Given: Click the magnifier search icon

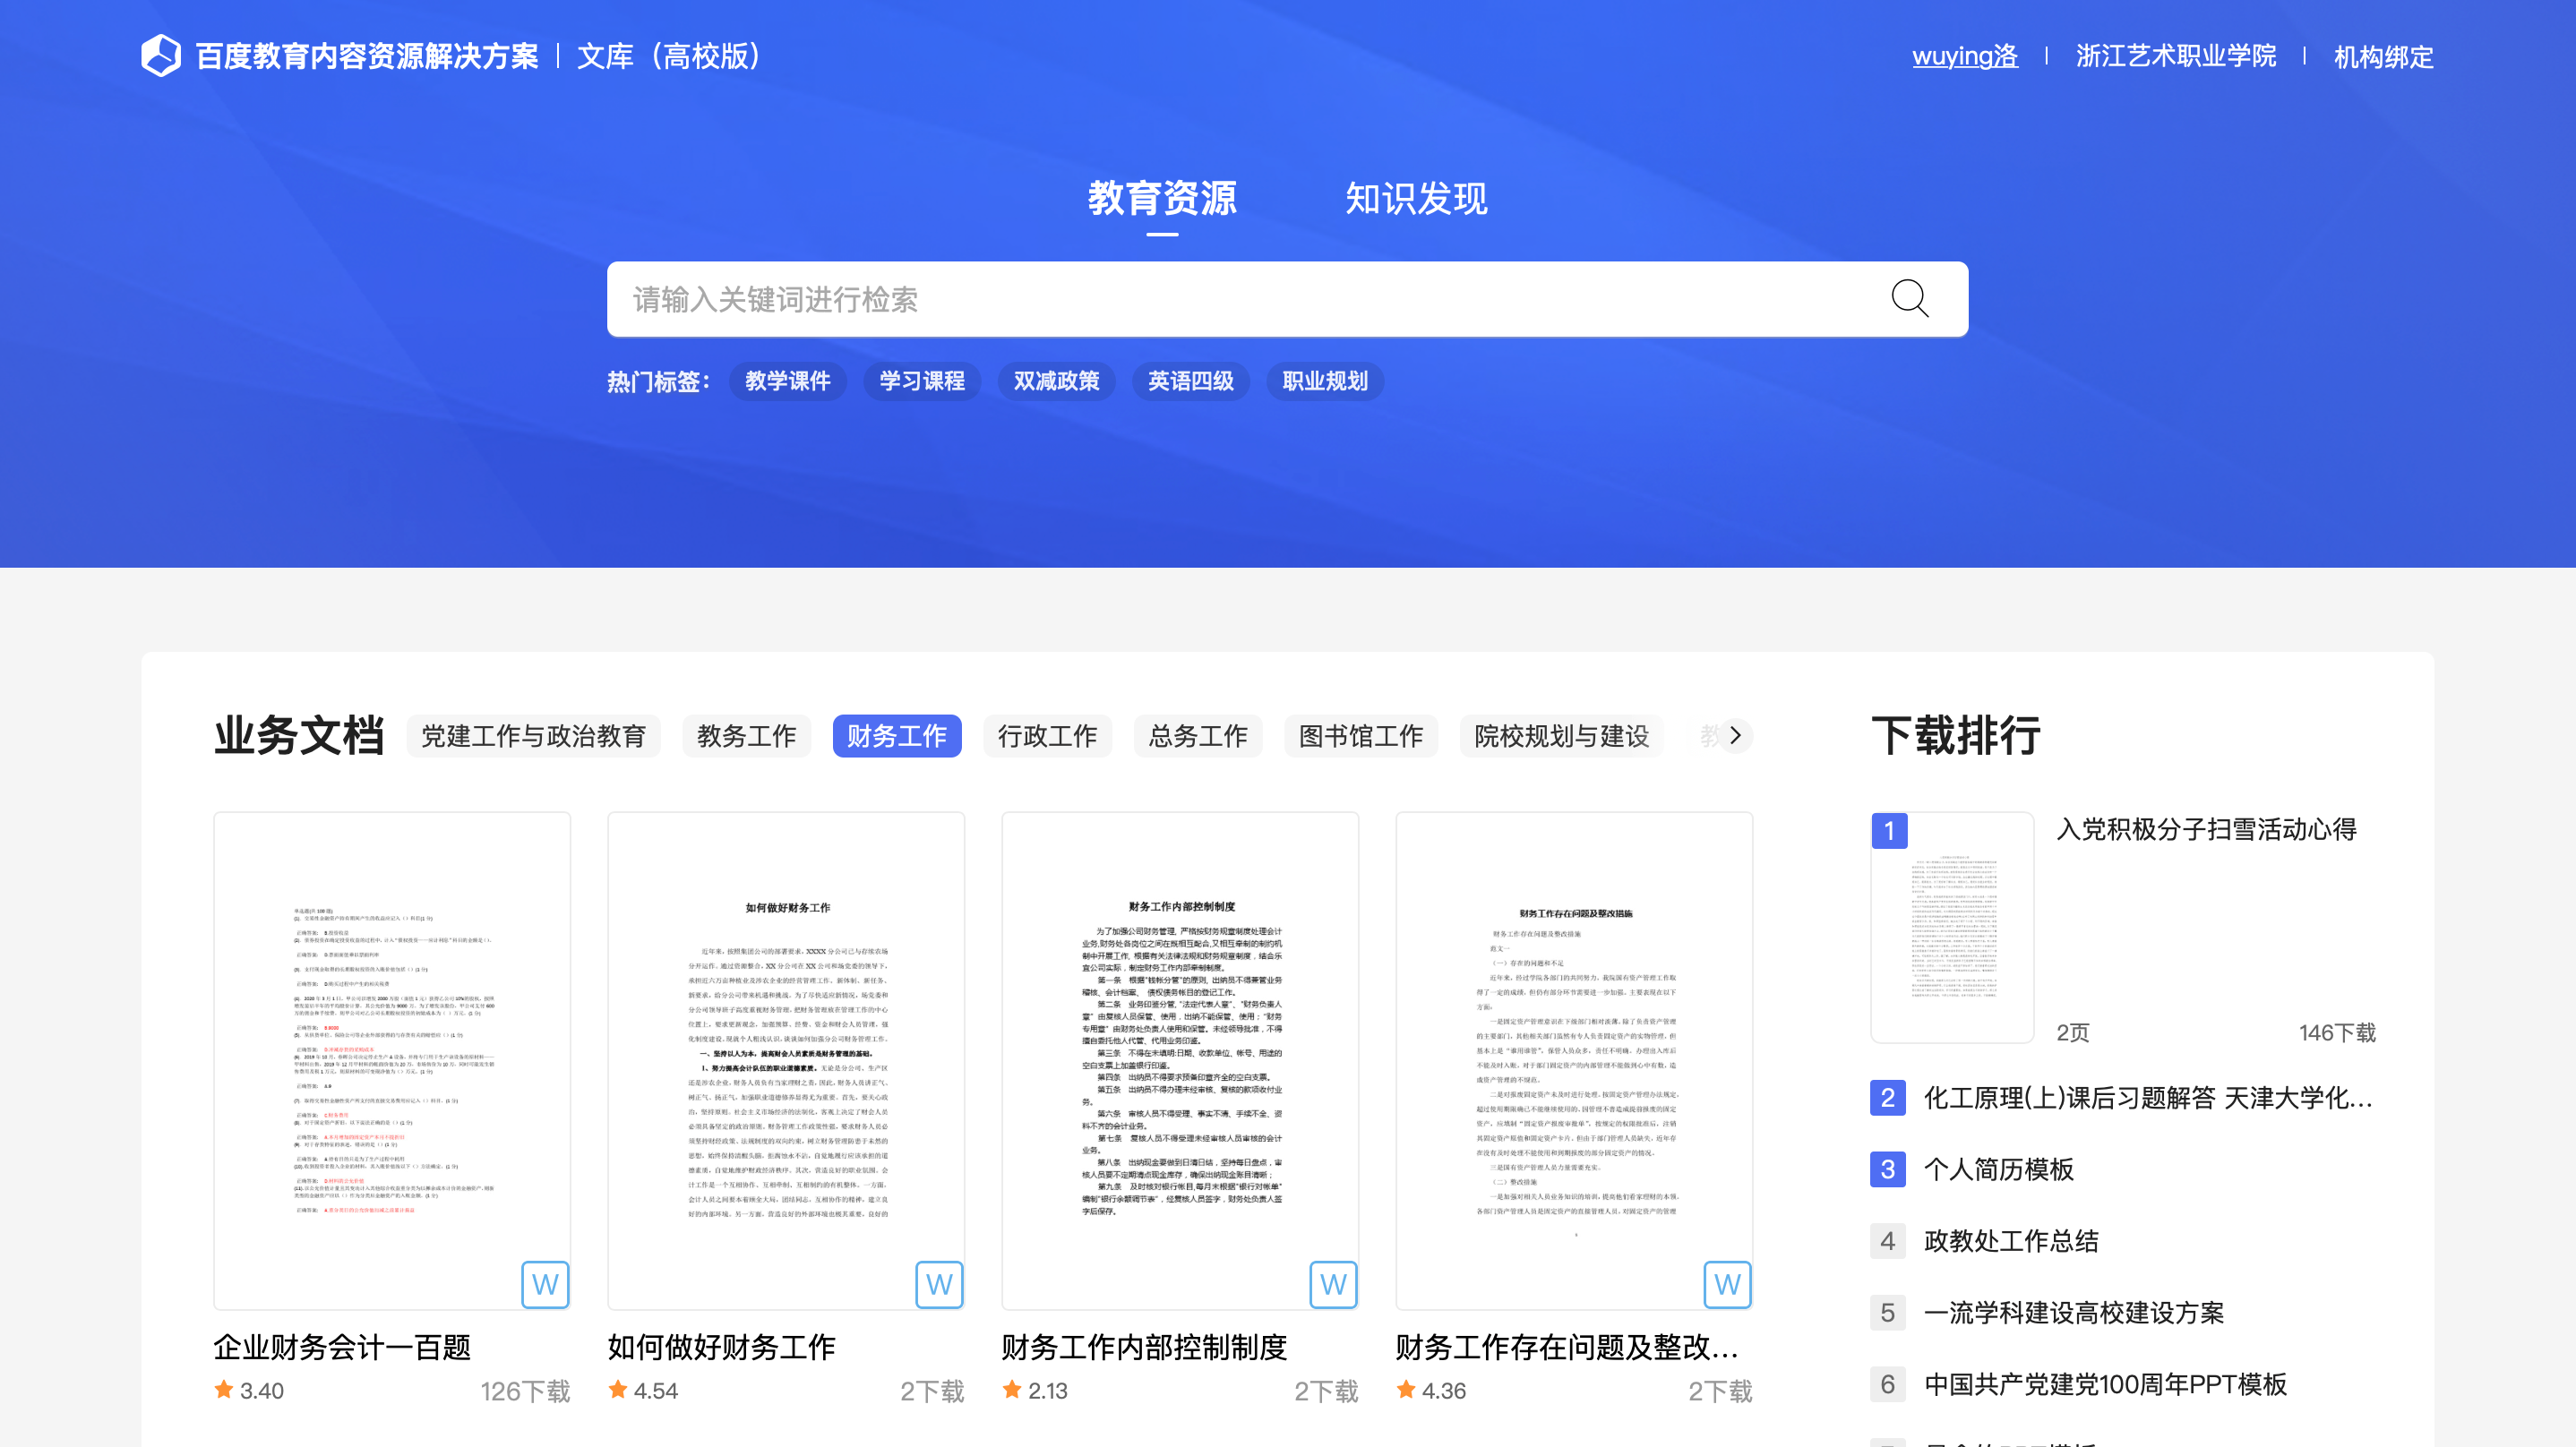Looking at the screenshot, I should pos(1909,298).
